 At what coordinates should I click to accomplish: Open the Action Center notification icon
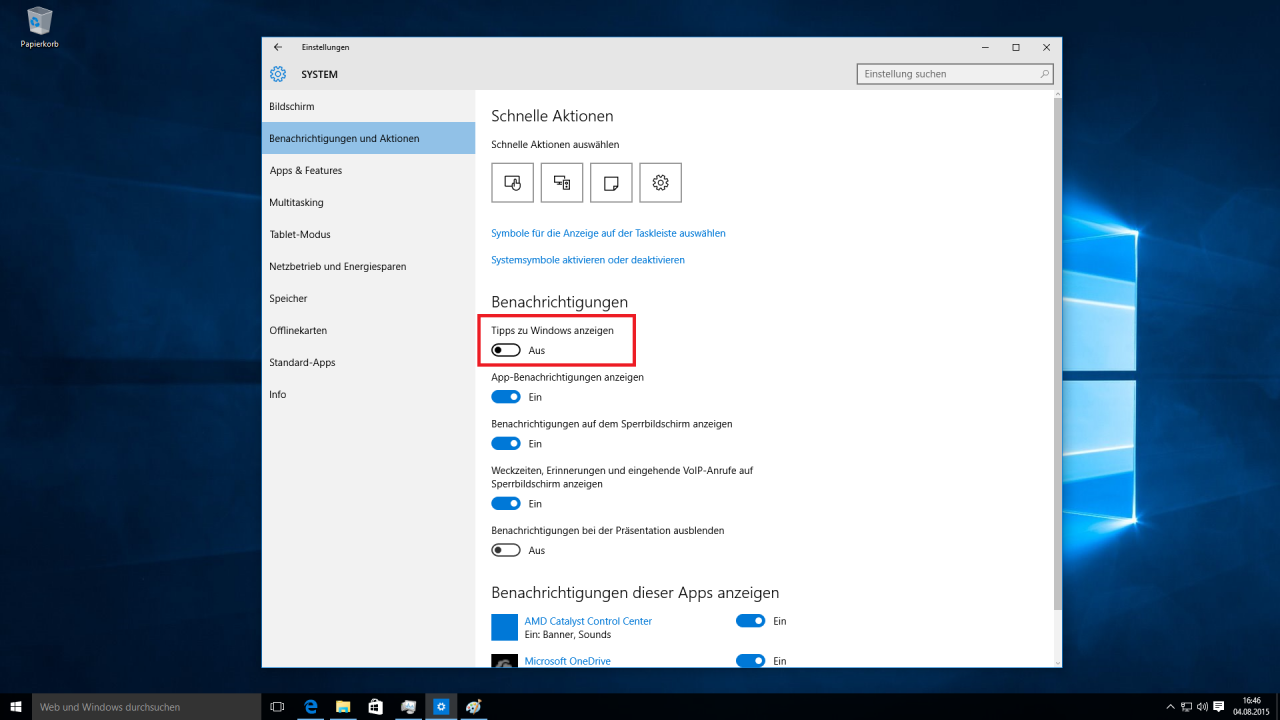click(1219, 707)
